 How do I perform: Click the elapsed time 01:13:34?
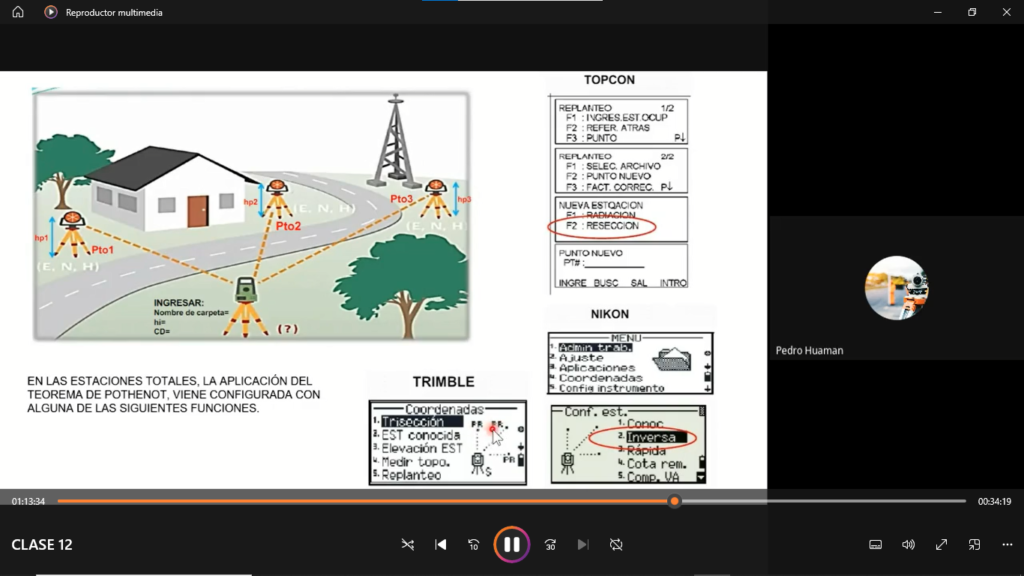click(28, 501)
